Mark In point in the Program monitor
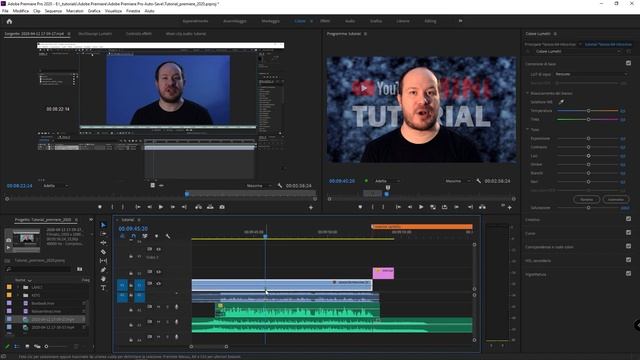Screen dimensions: 640x360 372,207
